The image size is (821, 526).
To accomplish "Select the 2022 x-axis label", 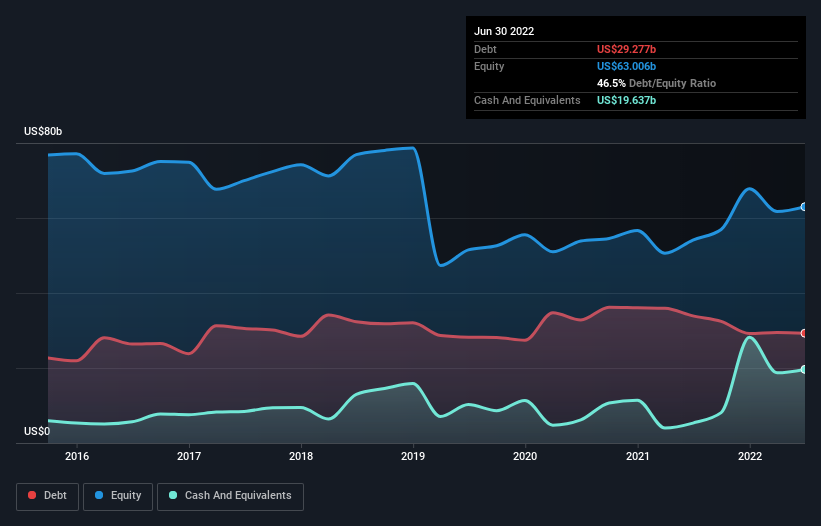I will [x=750, y=456].
